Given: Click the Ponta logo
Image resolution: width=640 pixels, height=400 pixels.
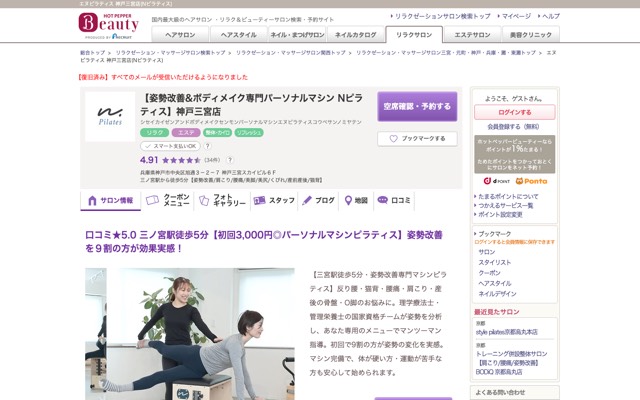Looking at the screenshot, I should [x=531, y=181].
